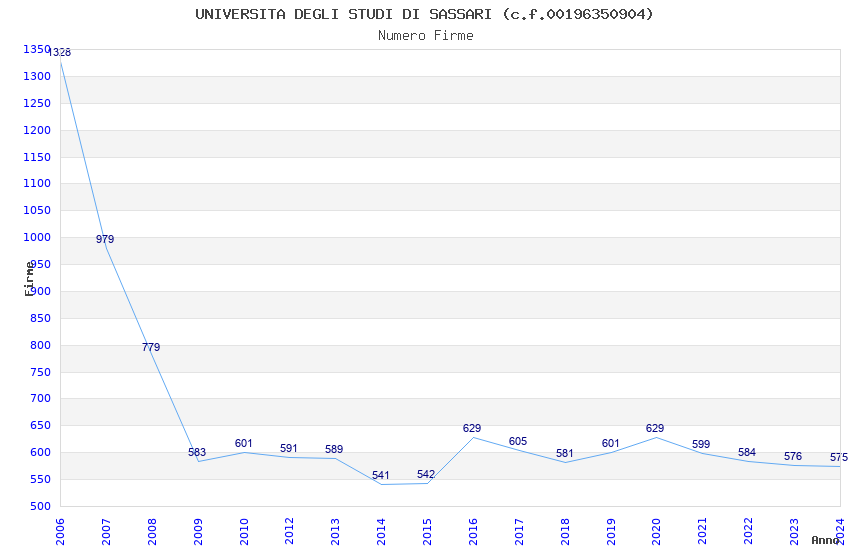The height and width of the screenshot is (550, 850).
Task: Click the x-axis year label 2012
Action: coord(289,532)
